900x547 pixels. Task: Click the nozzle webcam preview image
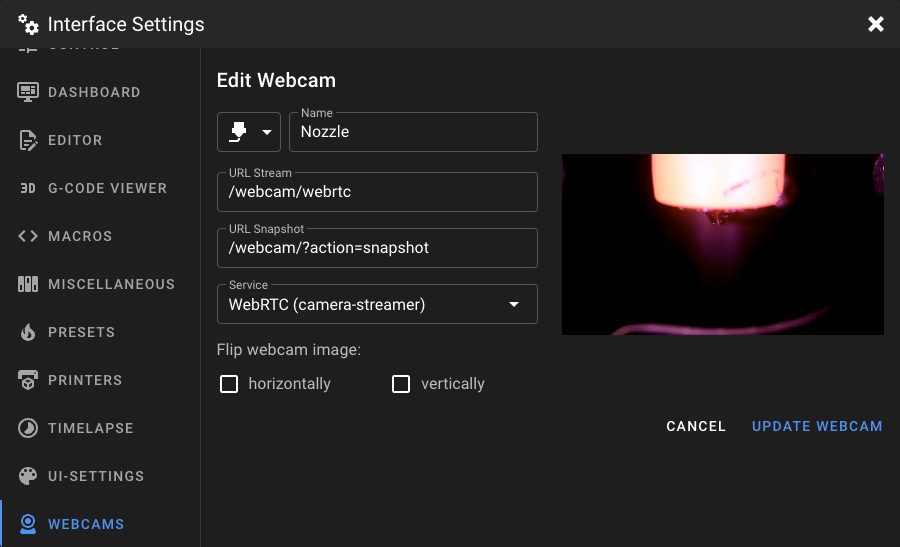pos(723,245)
